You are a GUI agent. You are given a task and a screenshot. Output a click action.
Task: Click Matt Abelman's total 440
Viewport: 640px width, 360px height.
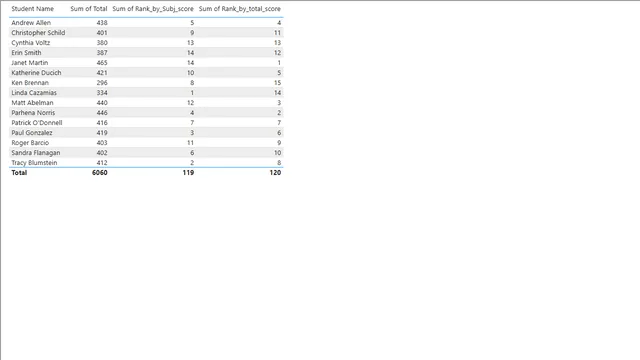pyautogui.click(x=102, y=103)
